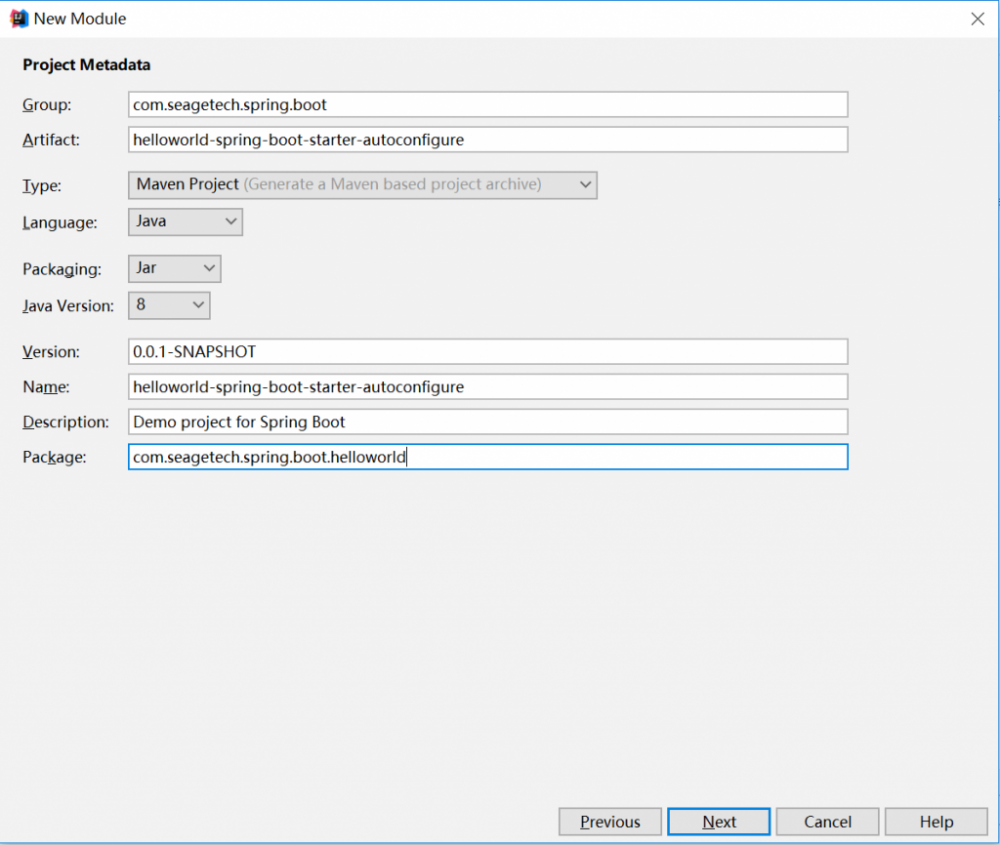This screenshot has width=1000, height=845.
Task: Click inside the Package input field
Action: pyautogui.click(x=487, y=456)
